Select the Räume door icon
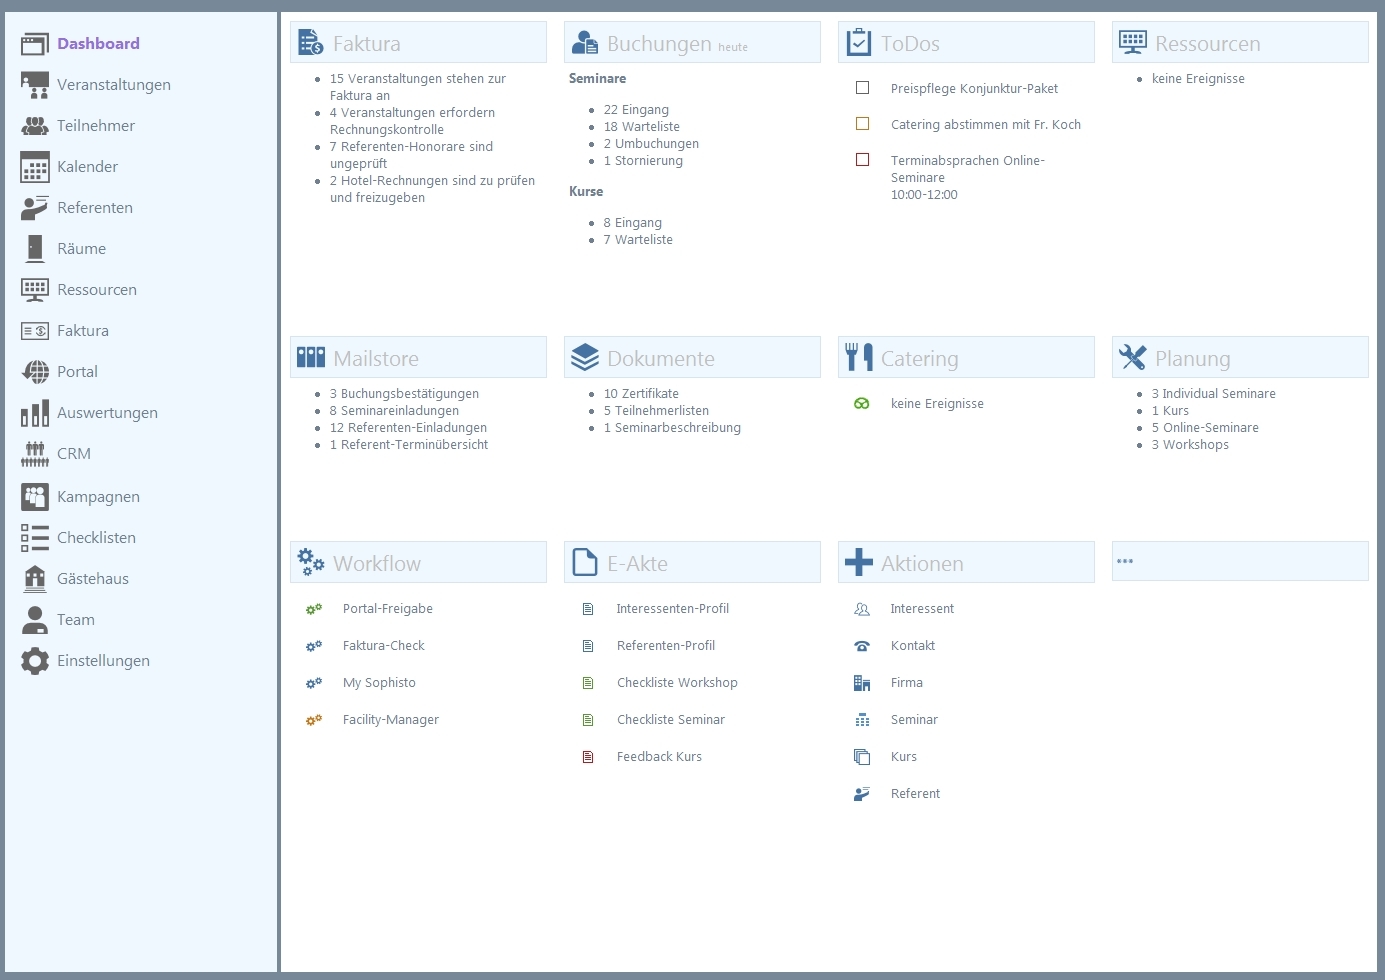The height and width of the screenshot is (980, 1385). [x=35, y=249]
